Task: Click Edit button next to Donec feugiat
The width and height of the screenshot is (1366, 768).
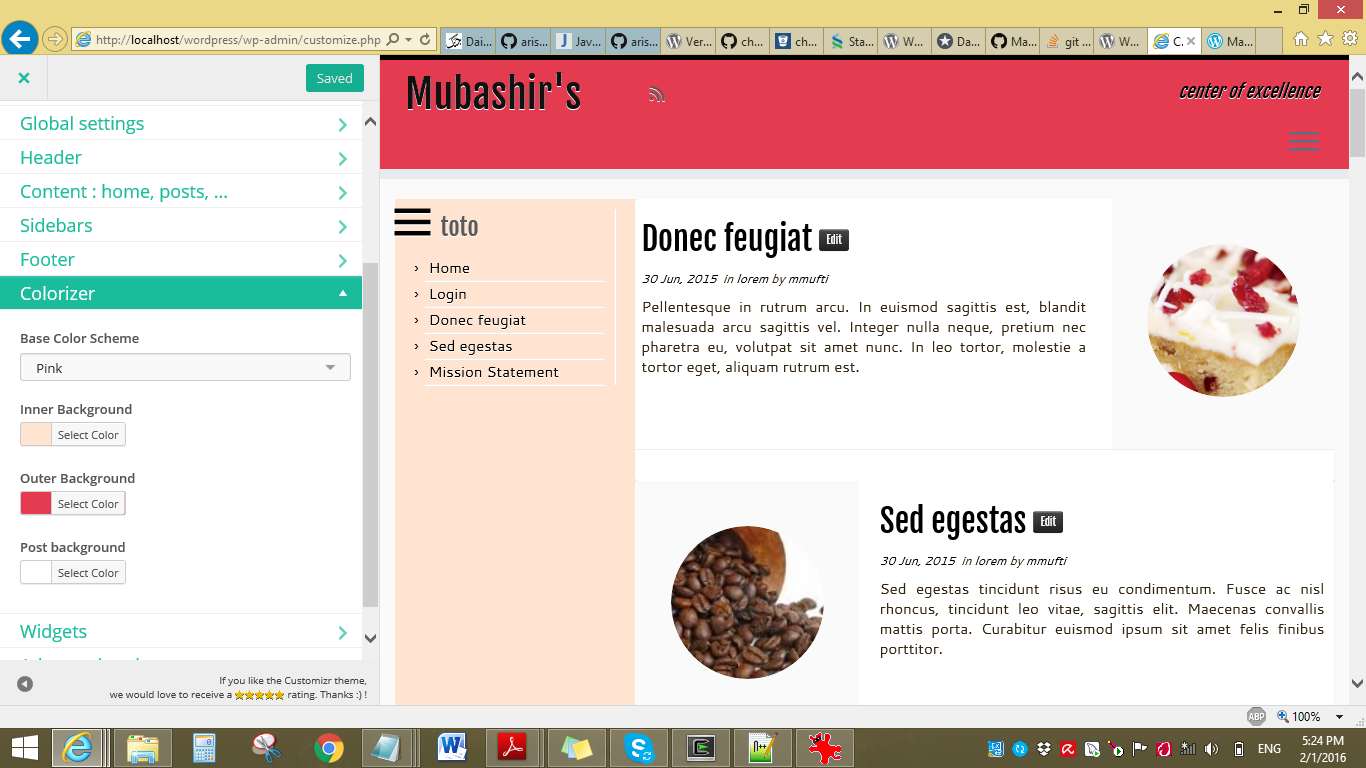Action: click(834, 240)
